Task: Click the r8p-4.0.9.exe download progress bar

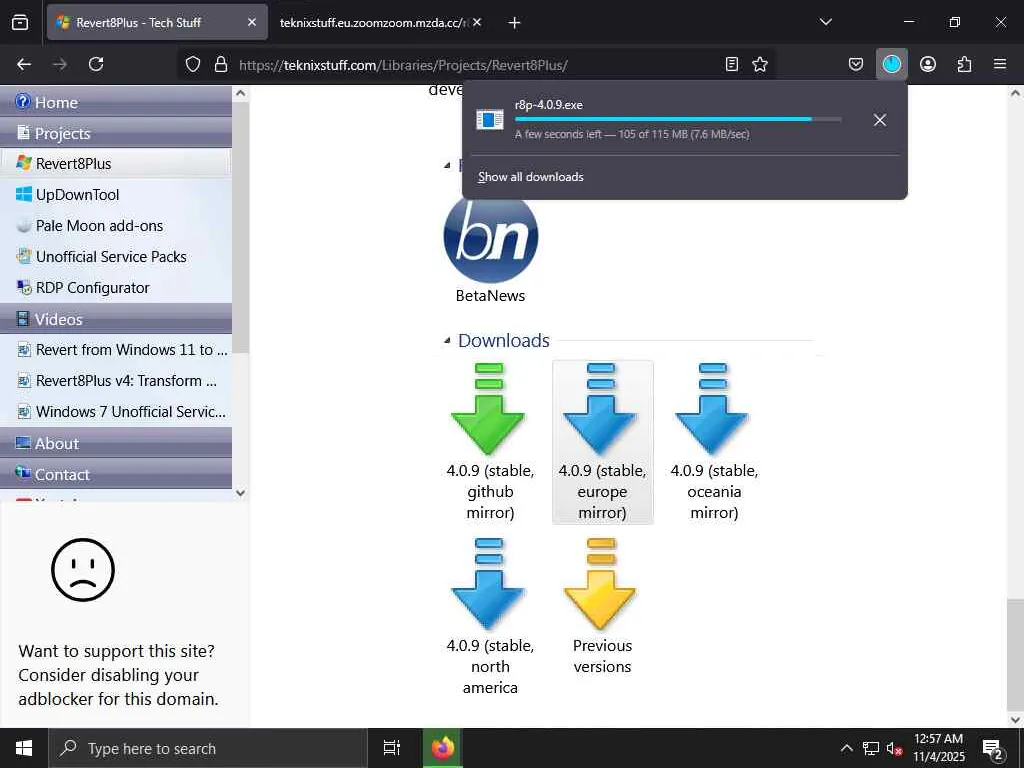Action: pyautogui.click(x=678, y=120)
